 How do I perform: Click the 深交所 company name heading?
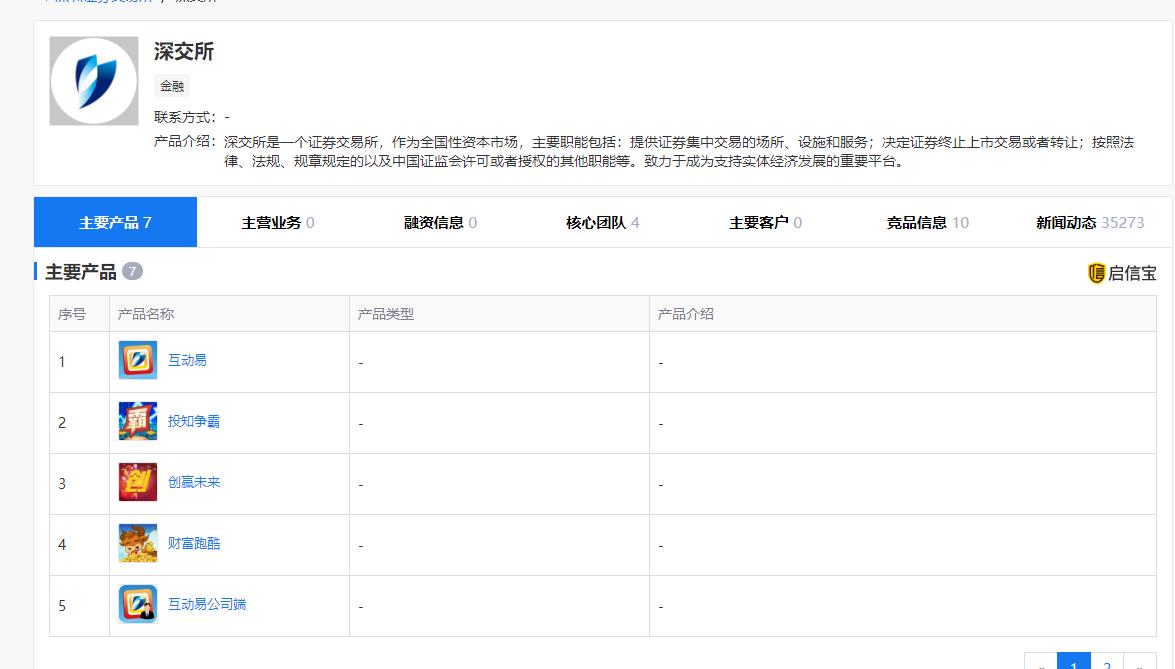(x=184, y=52)
